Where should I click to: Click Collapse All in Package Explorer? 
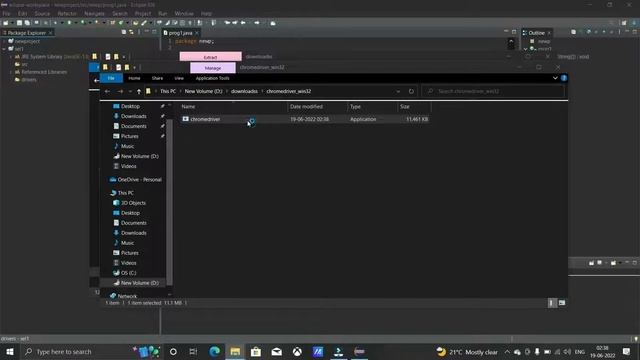click(124, 32)
